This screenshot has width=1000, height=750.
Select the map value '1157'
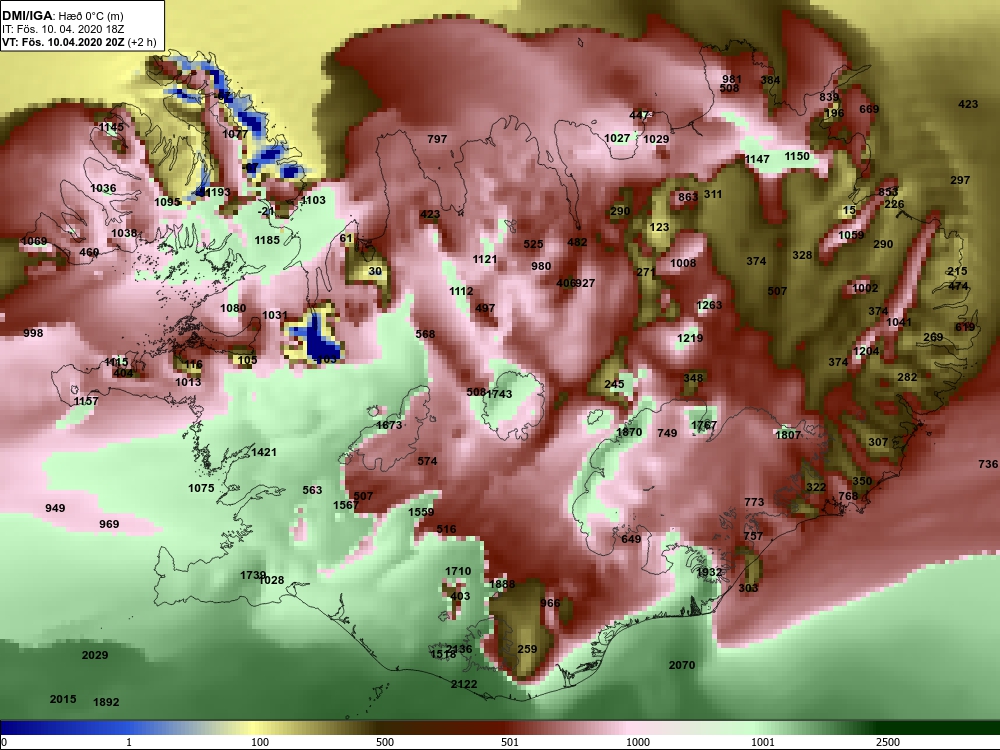[85, 401]
